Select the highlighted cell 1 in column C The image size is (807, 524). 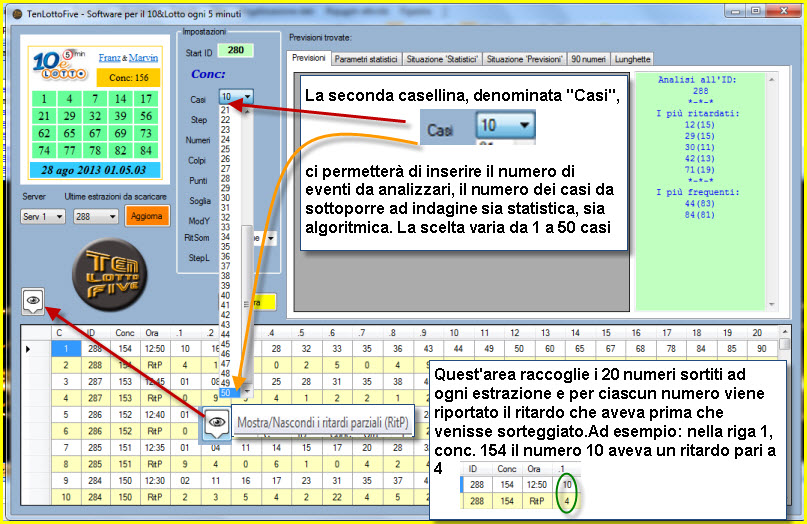pyautogui.click(x=66, y=349)
